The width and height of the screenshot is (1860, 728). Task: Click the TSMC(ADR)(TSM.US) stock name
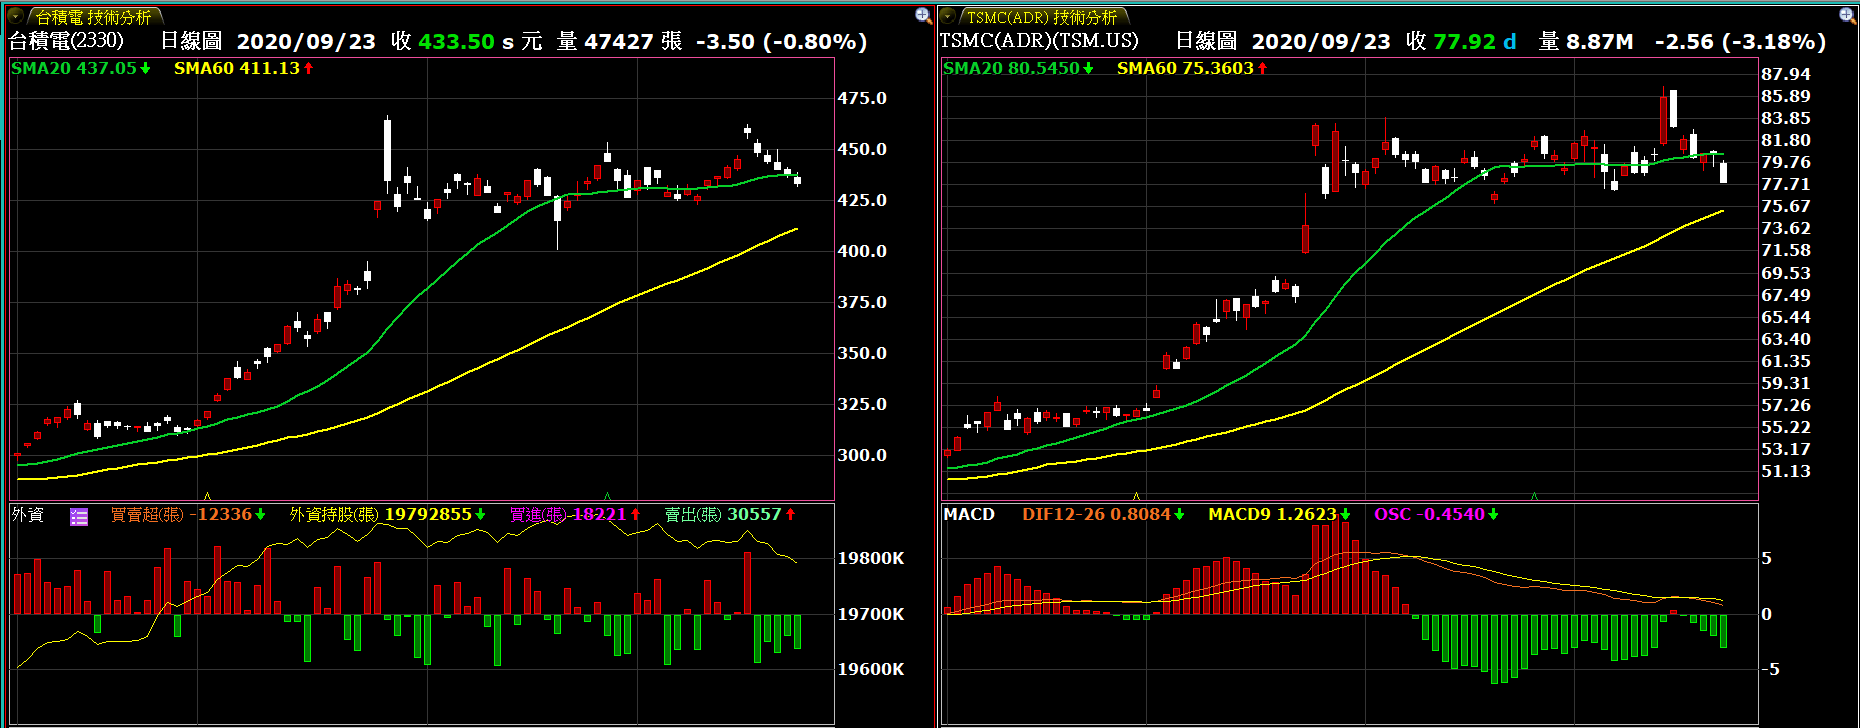pyautogui.click(x=1039, y=41)
